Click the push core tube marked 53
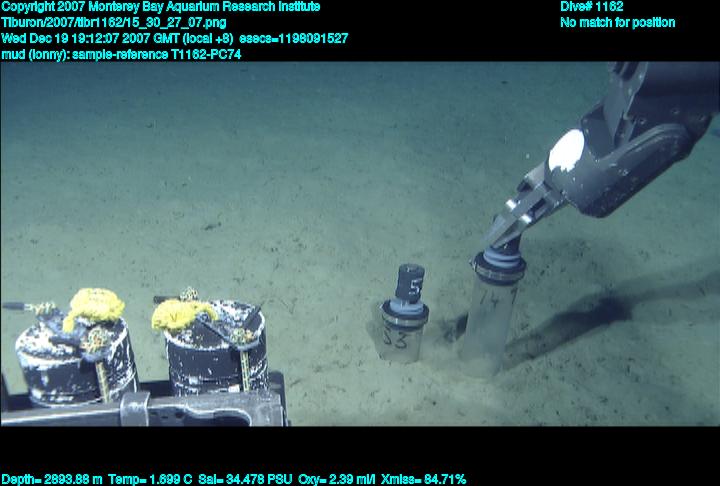 403,315
